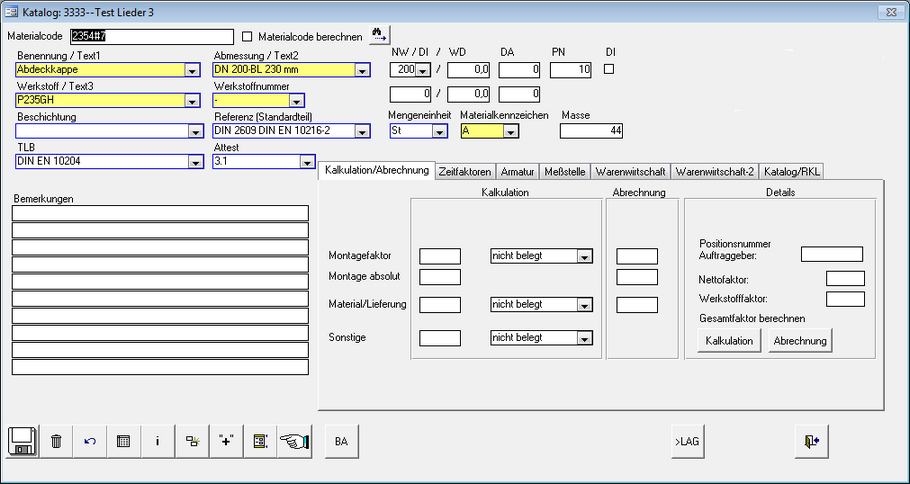Click the trash can delete icon
This screenshot has width=910, height=484.
point(57,441)
